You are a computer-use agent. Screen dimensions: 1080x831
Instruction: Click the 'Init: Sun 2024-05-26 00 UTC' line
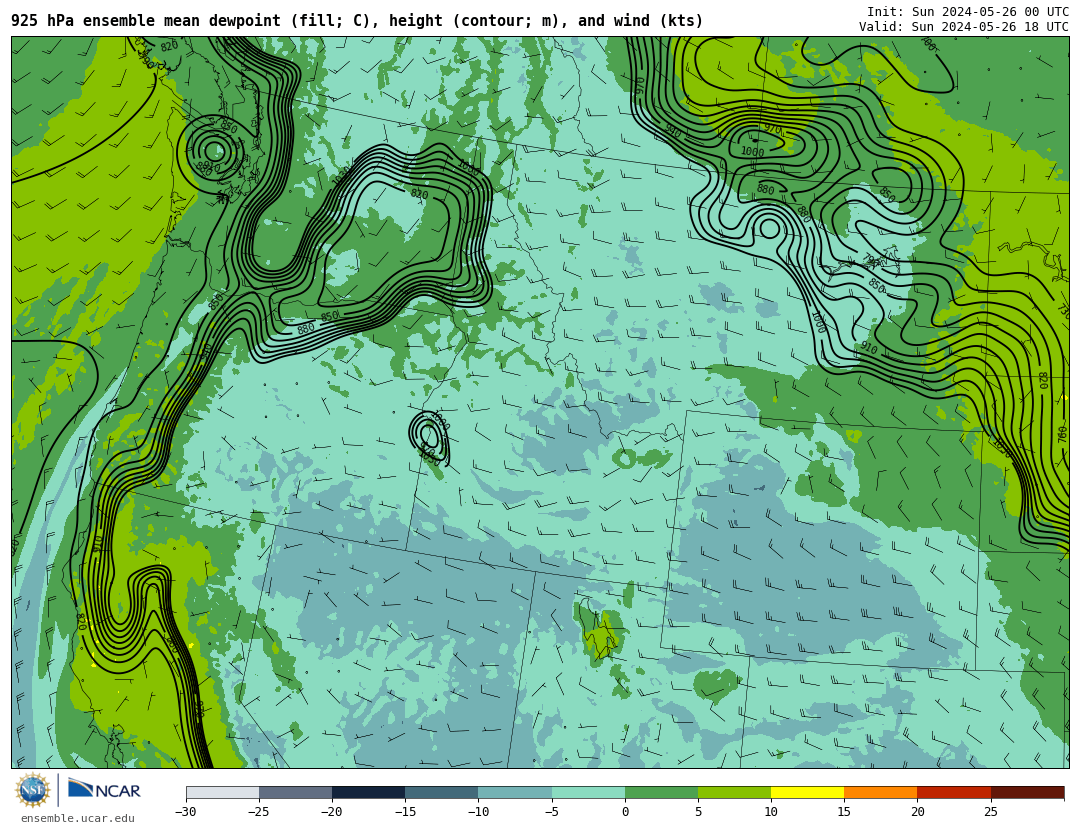[967, 11]
